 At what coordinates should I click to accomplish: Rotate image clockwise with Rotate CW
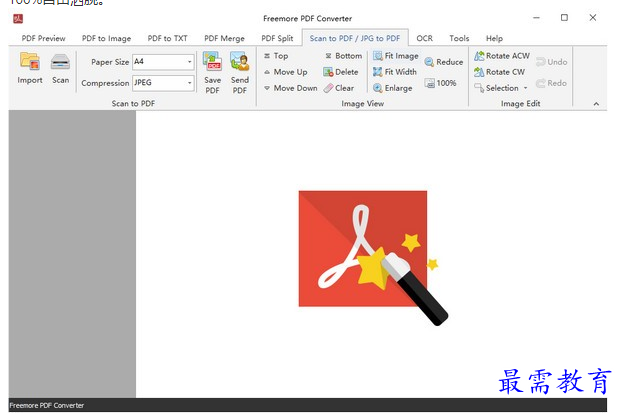click(x=500, y=72)
